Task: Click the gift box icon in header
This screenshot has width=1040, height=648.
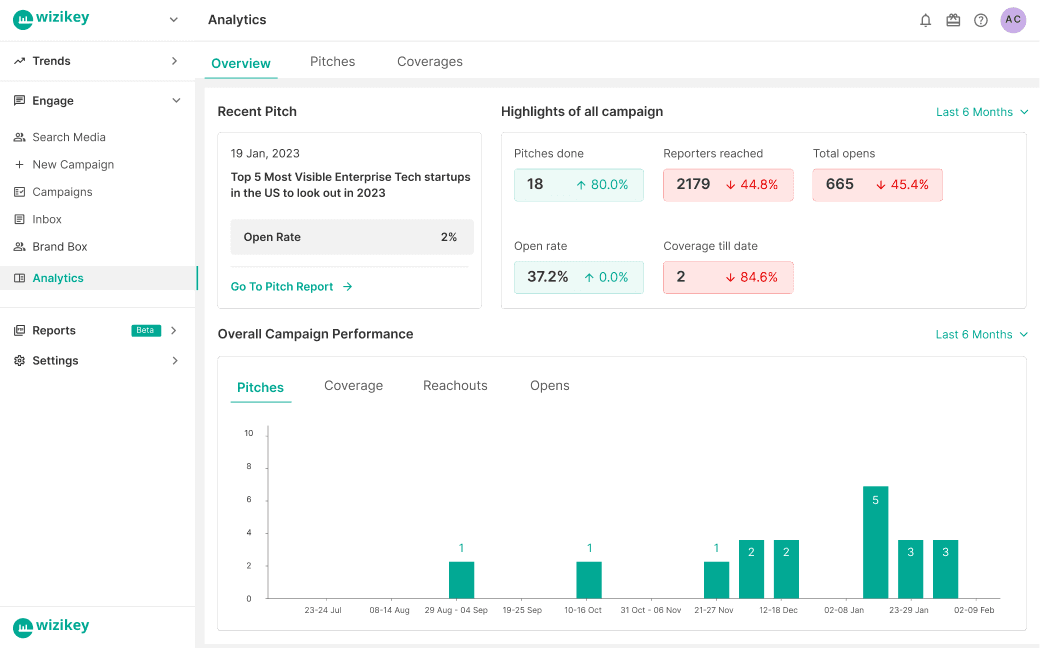Action: click(953, 20)
